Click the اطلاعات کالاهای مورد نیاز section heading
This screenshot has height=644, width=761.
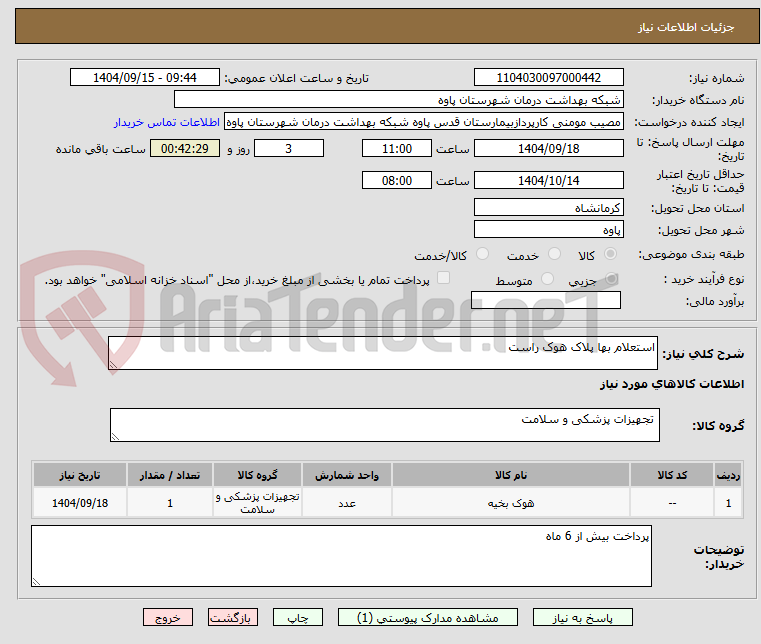tap(672, 384)
